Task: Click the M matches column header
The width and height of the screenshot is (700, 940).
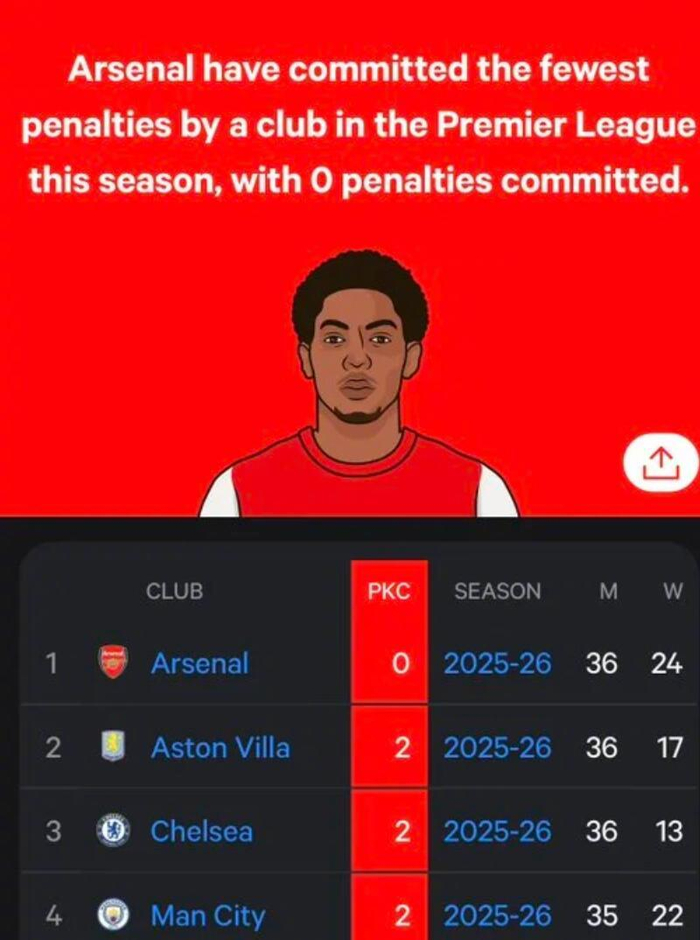Action: click(608, 592)
